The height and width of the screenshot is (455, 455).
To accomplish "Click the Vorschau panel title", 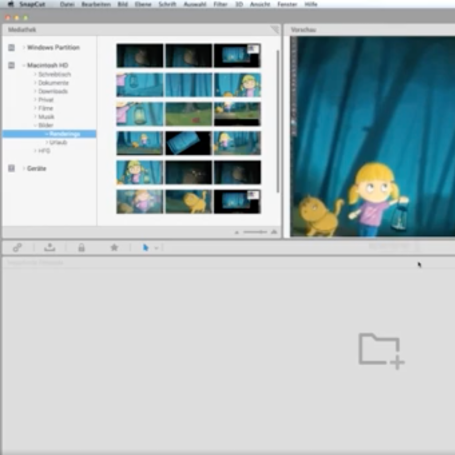I will (x=303, y=30).
